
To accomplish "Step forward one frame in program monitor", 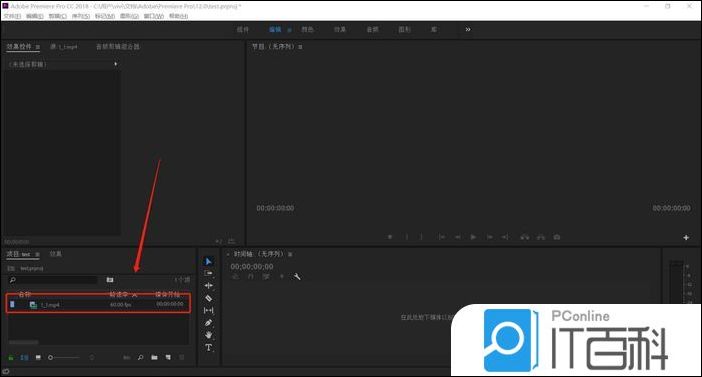I will click(490, 237).
